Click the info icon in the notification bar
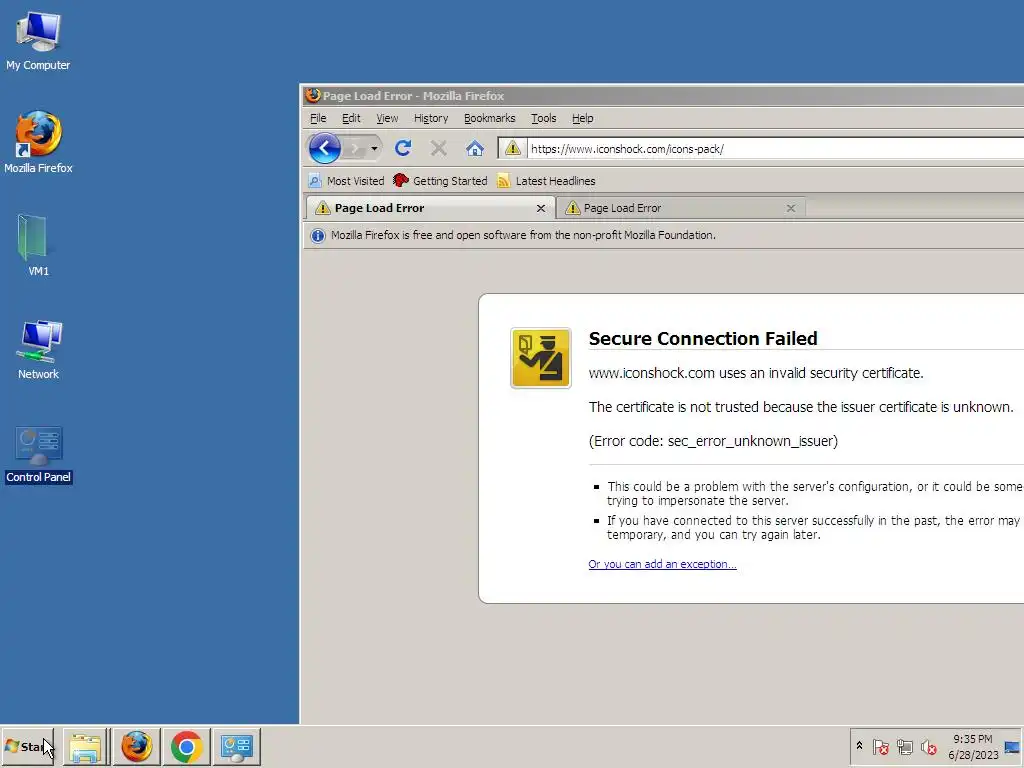The image size is (1024, 768). (318, 236)
